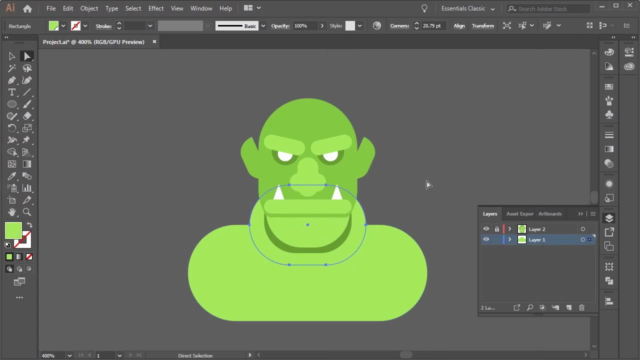The width and height of the screenshot is (640, 360).
Task: Enable Draw Behind mode
Action: pos(19,269)
